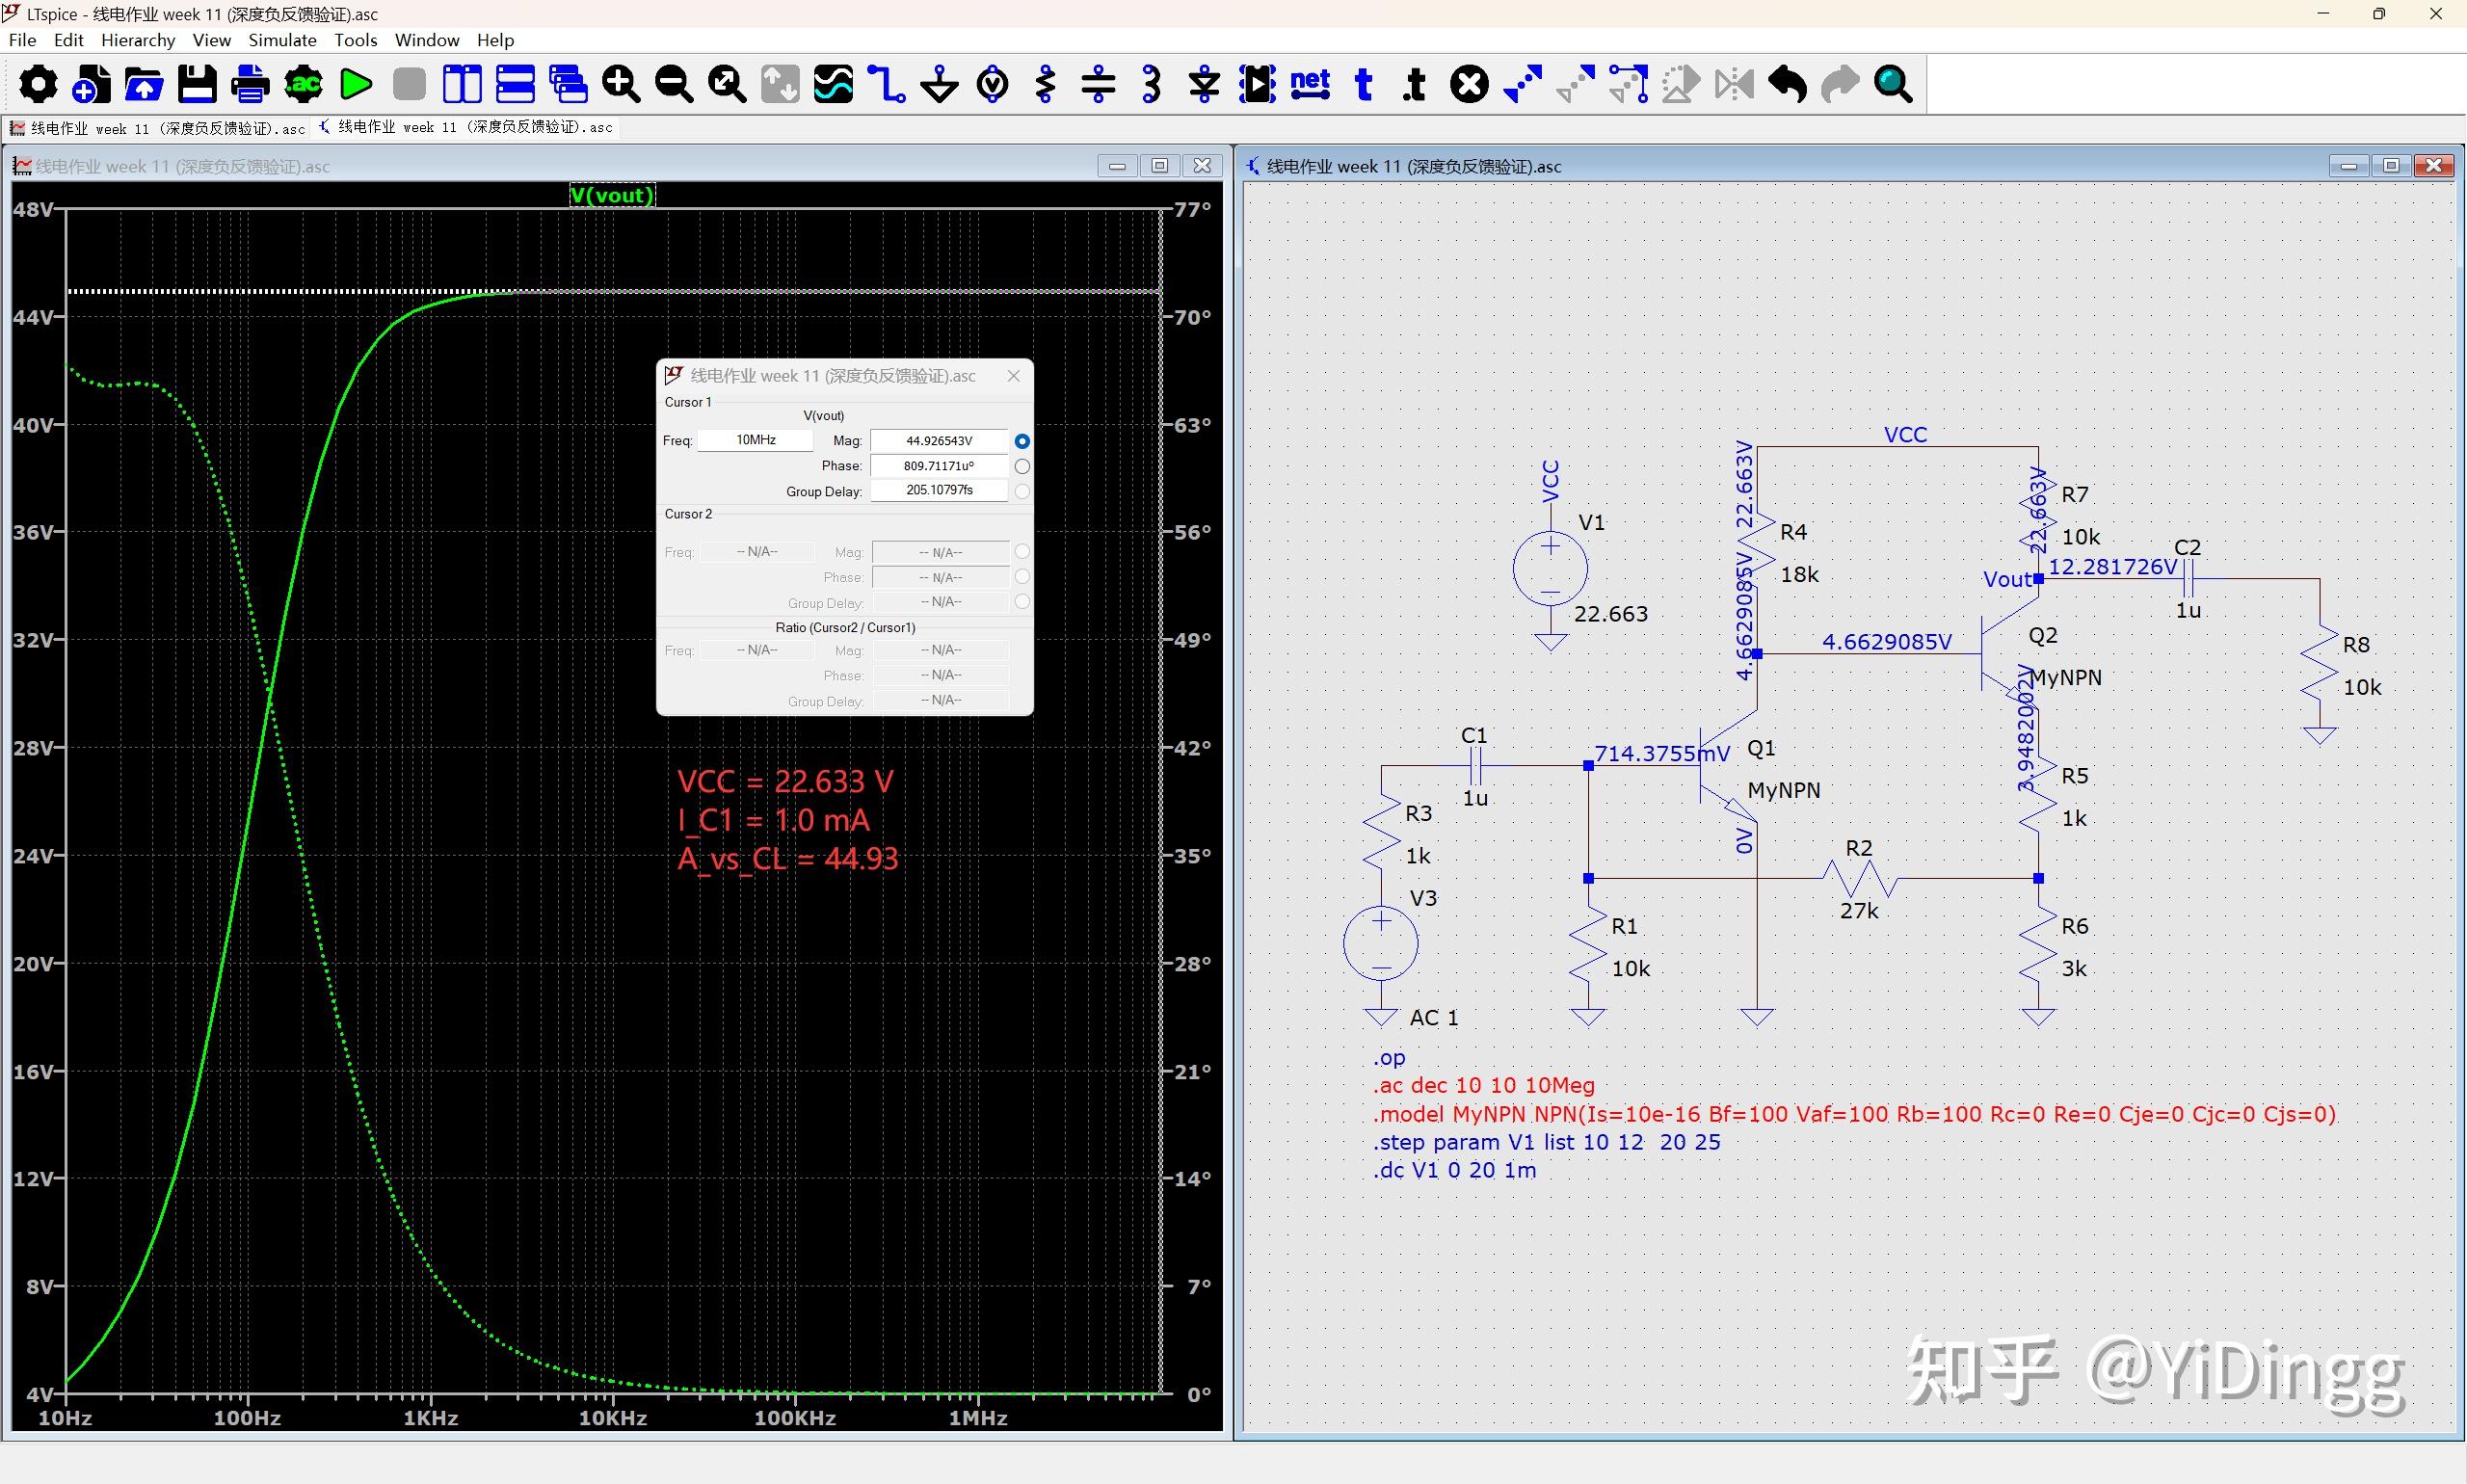Image resolution: width=2467 pixels, height=1484 pixels.
Task: Click the green Run simulation icon
Action: coord(356,85)
